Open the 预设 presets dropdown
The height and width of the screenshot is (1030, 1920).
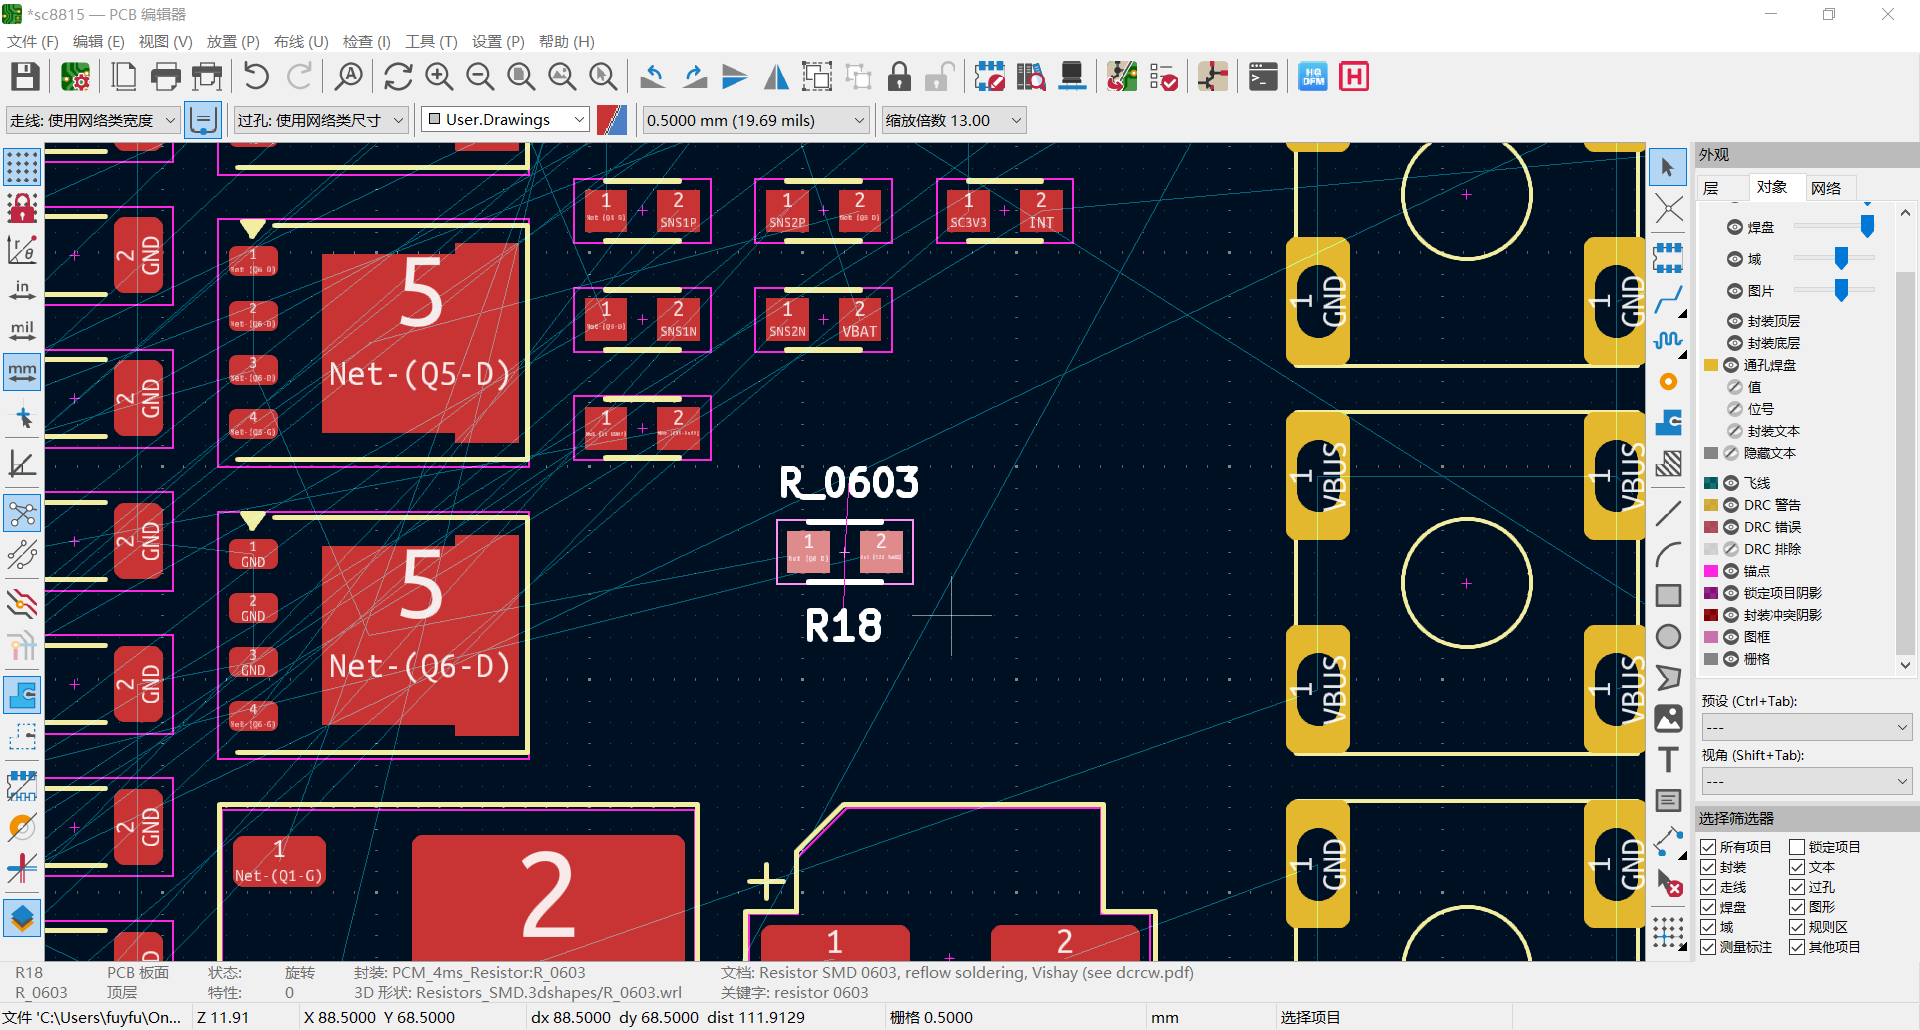click(x=1806, y=727)
